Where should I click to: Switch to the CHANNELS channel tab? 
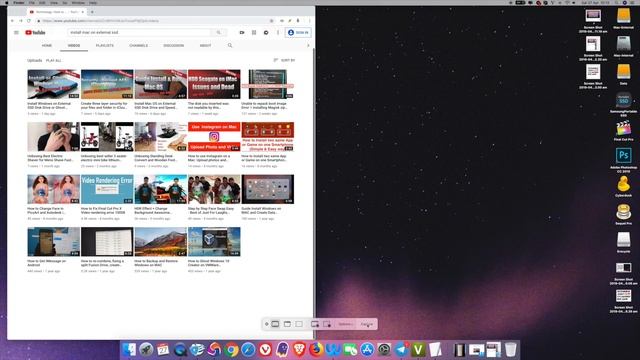click(139, 45)
